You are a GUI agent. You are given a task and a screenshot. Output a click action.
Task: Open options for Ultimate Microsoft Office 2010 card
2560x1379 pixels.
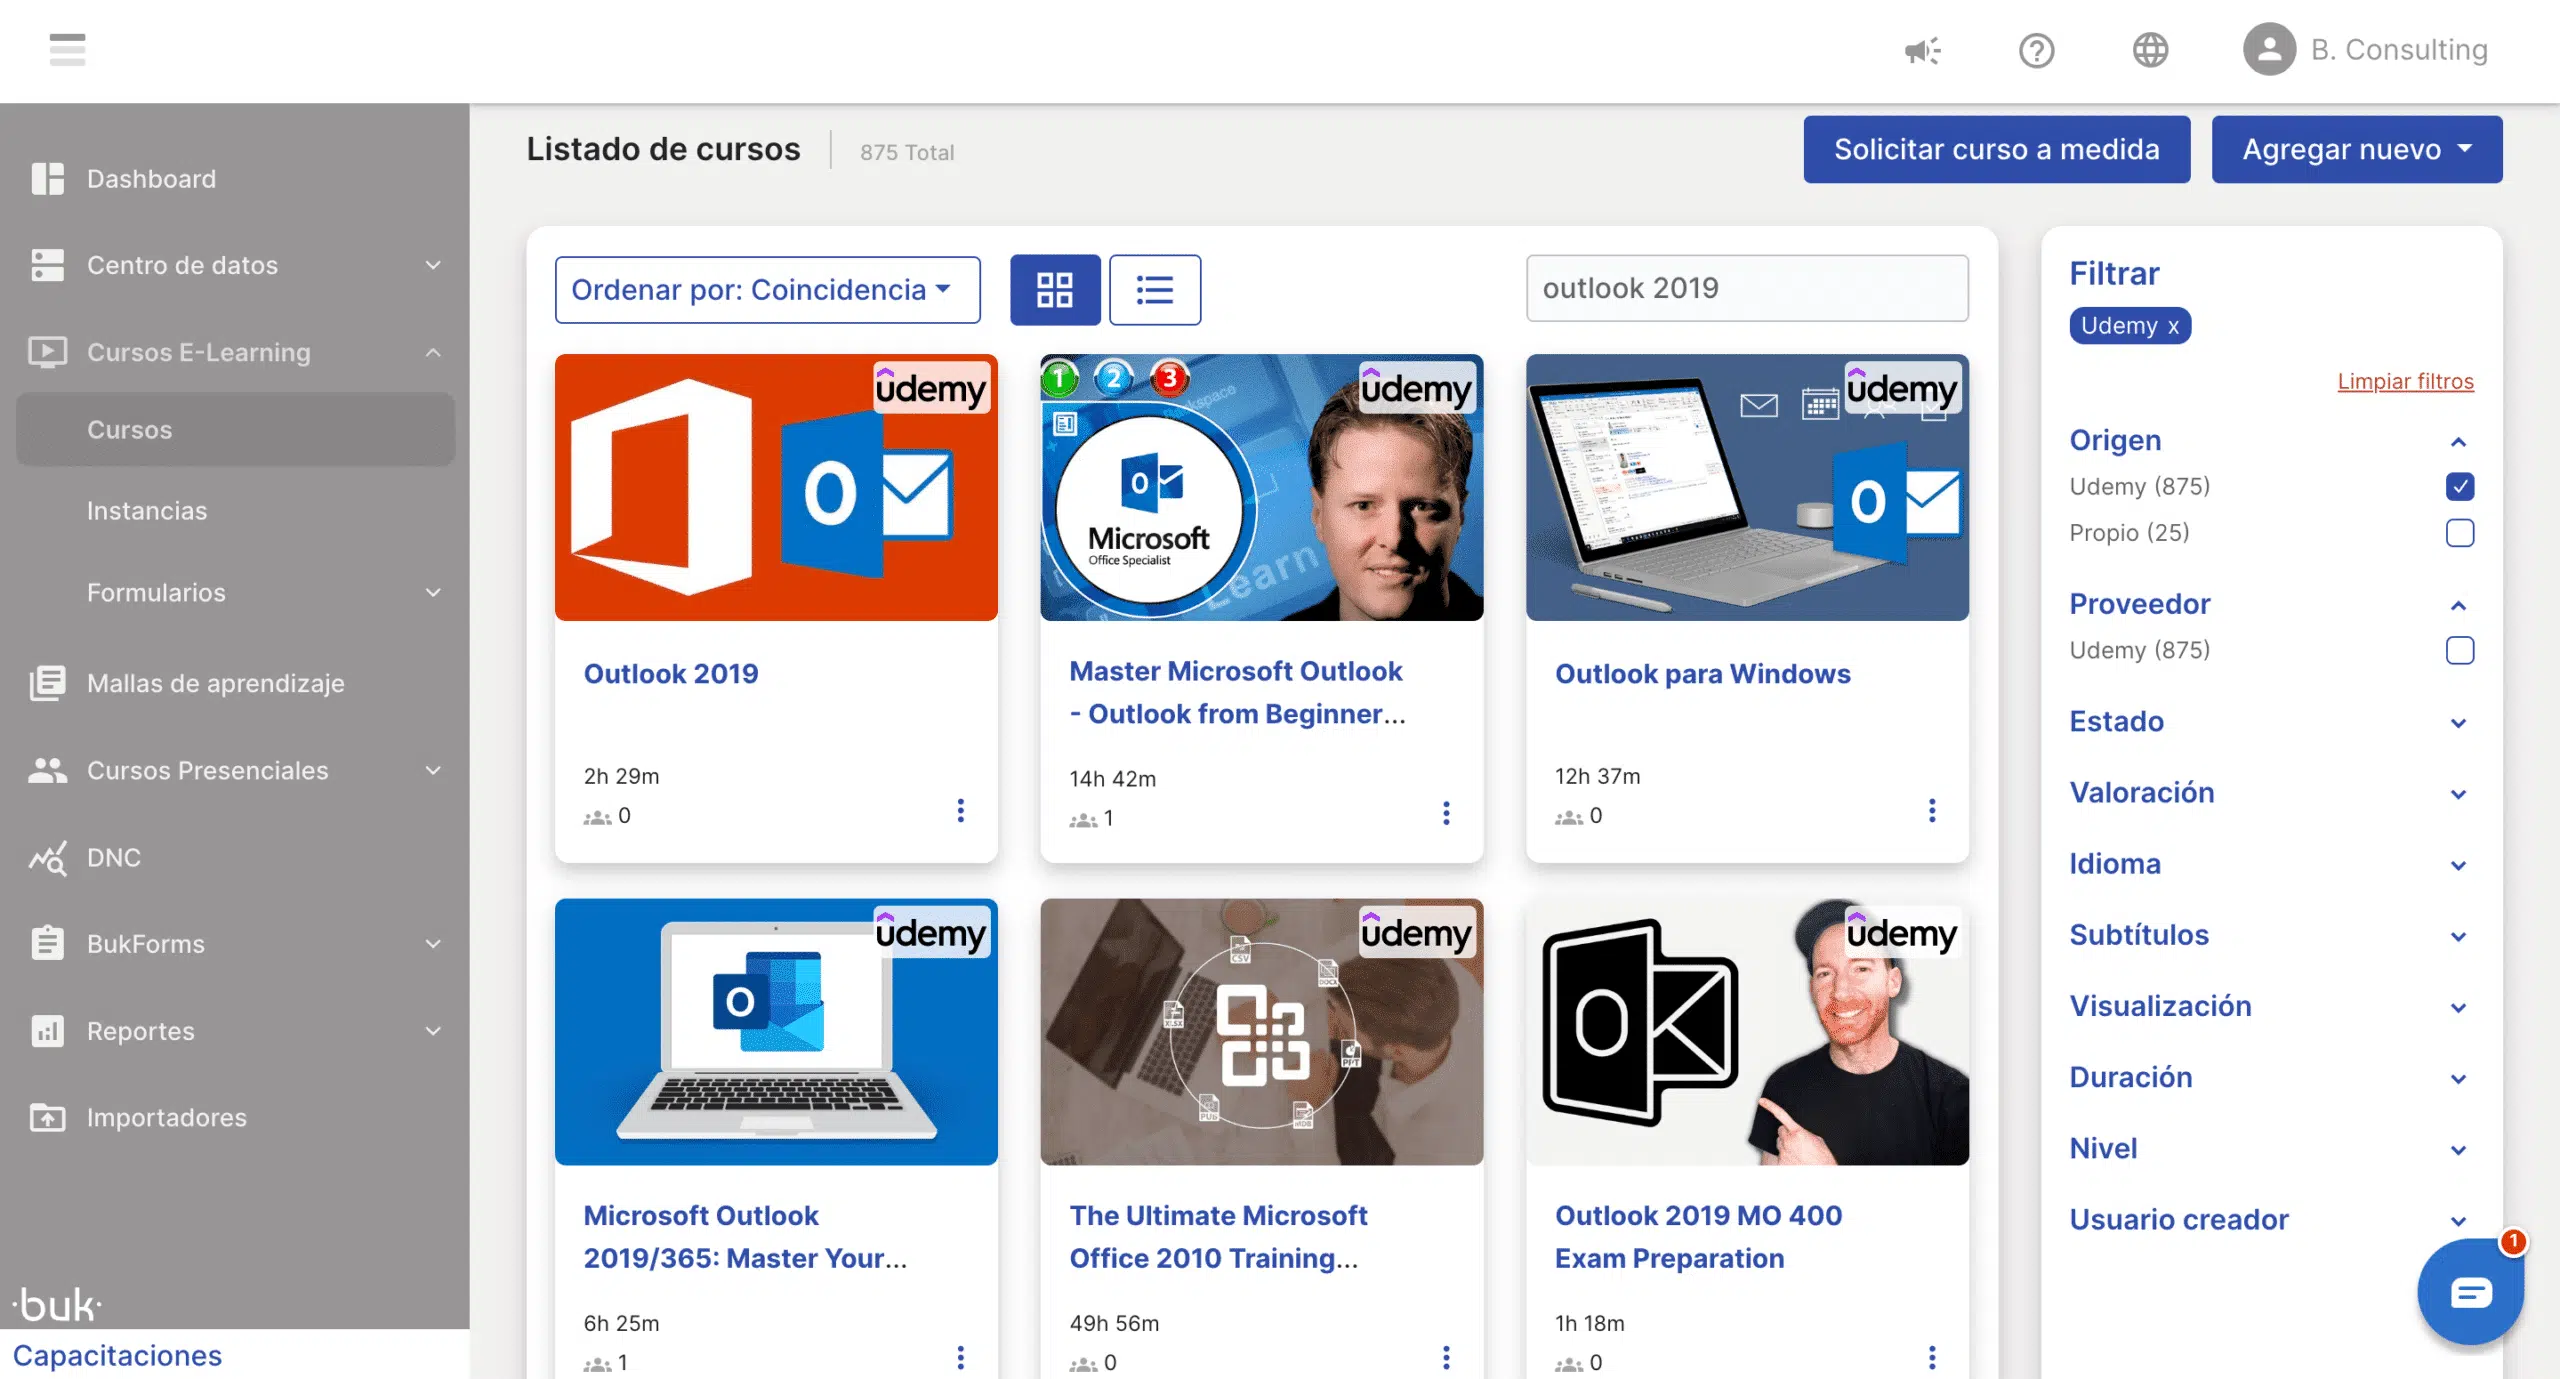(1446, 1357)
